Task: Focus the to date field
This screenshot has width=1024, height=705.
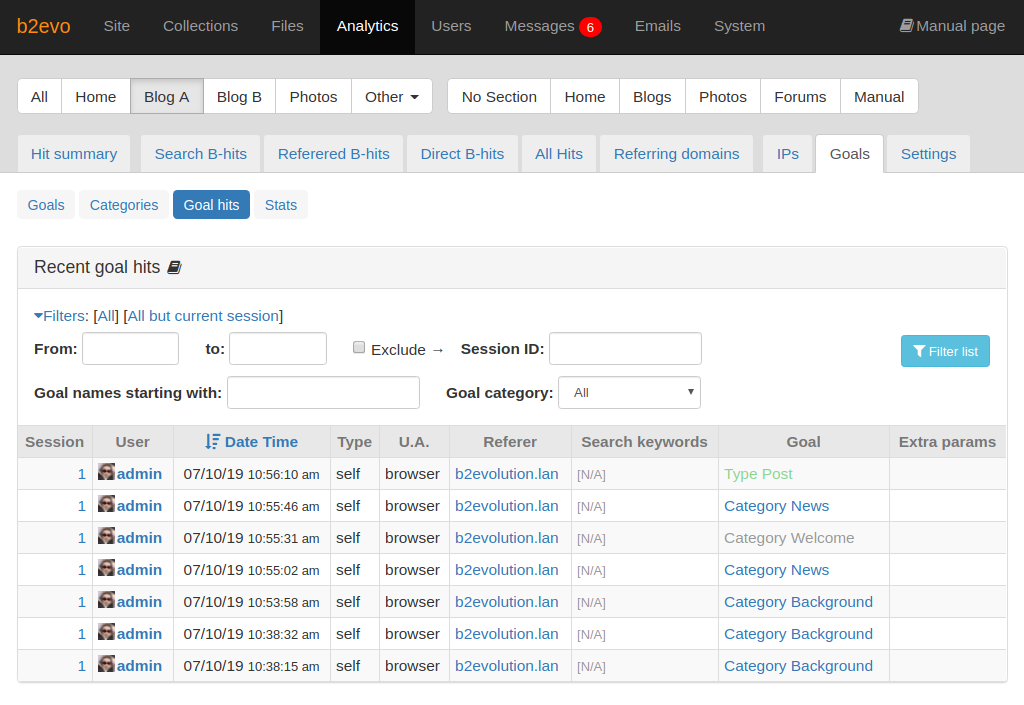Action: 278,349
